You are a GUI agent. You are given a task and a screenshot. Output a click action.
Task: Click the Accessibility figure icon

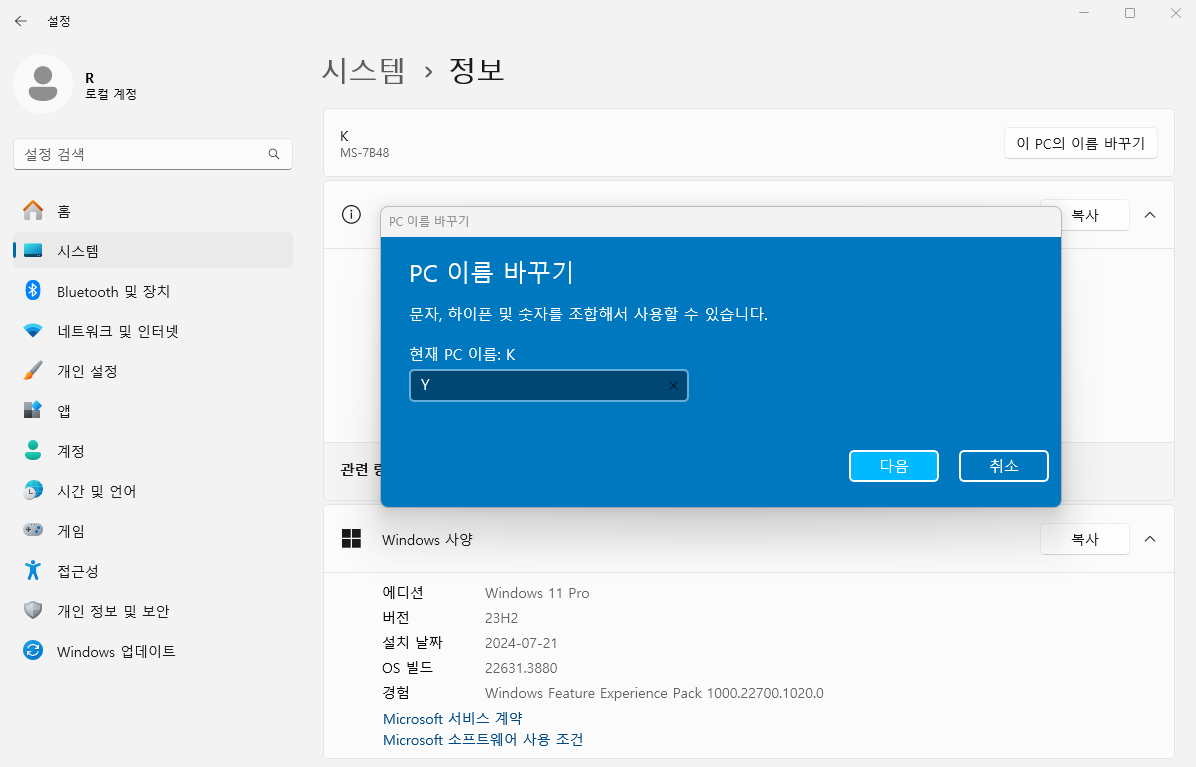click(33, 570)
